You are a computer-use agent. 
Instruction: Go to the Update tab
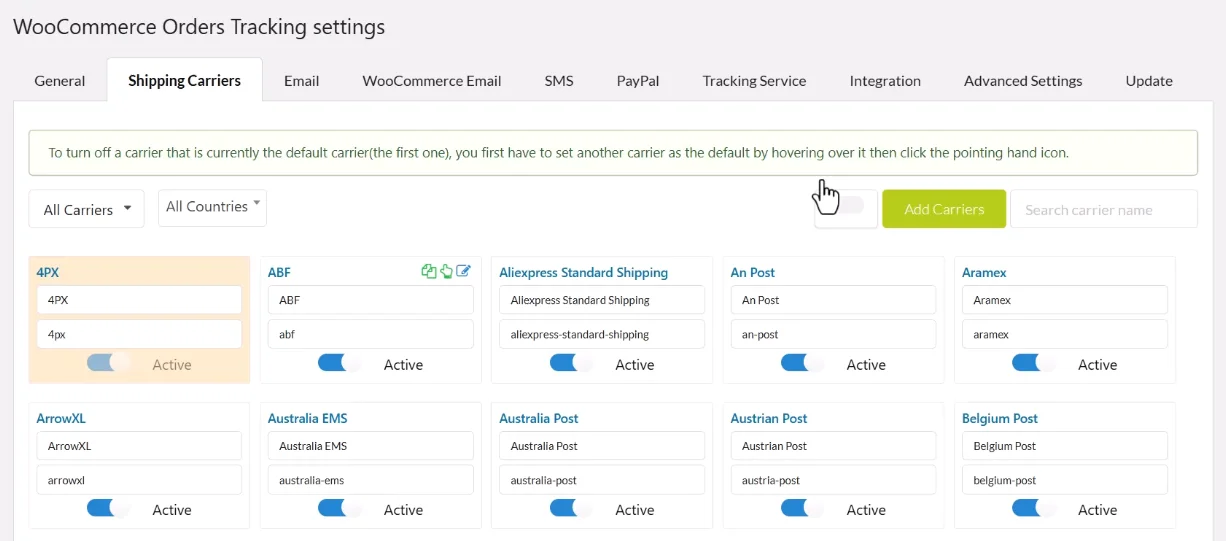click(x=1149, y=80)
